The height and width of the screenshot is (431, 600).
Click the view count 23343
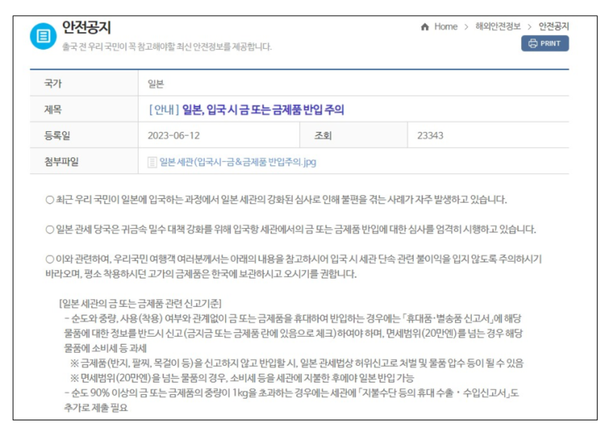(x=431, y=135)
